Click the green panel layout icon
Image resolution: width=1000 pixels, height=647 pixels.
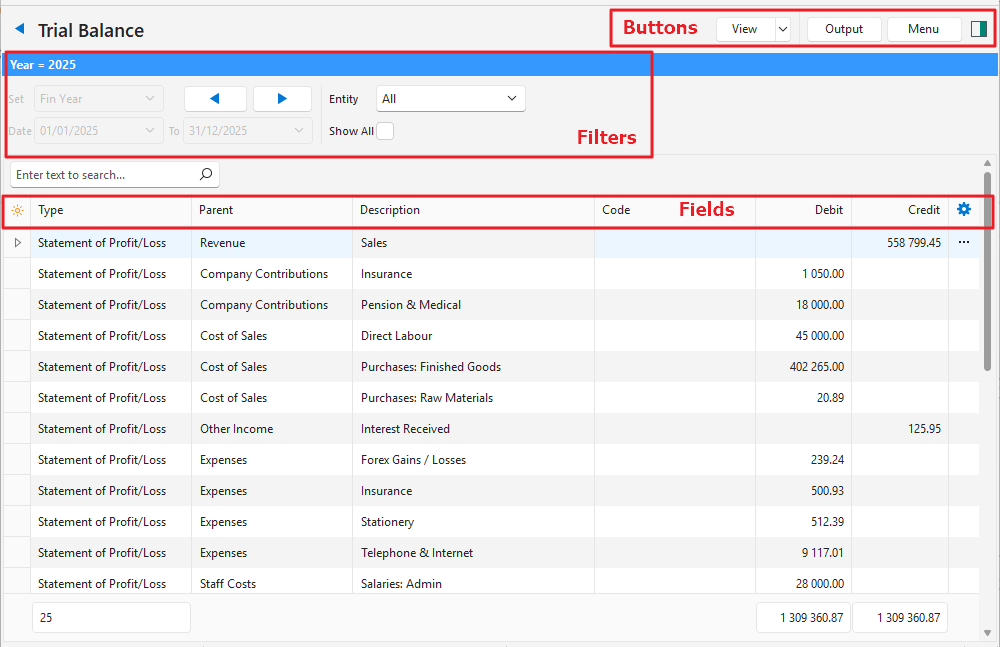978,29
